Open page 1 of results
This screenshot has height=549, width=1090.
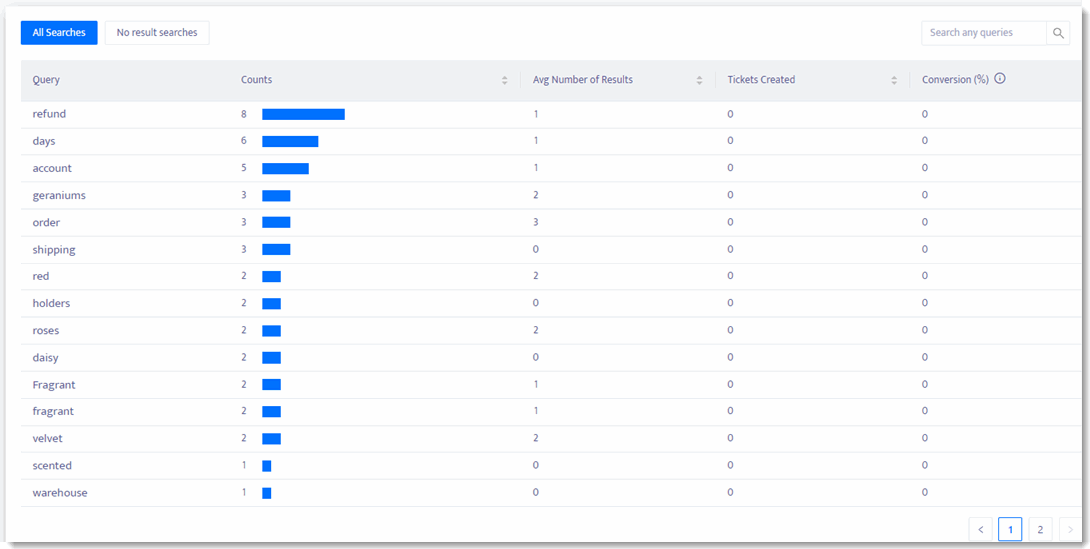pos(1010,530)
